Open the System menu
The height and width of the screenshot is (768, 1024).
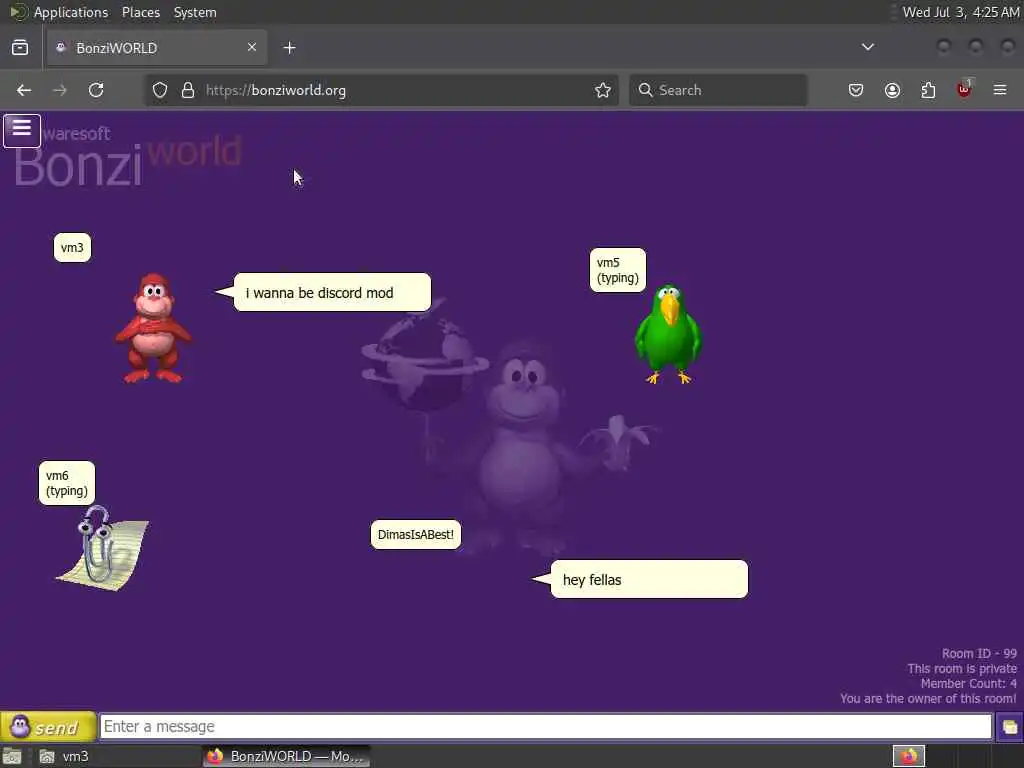coord(195,12)
